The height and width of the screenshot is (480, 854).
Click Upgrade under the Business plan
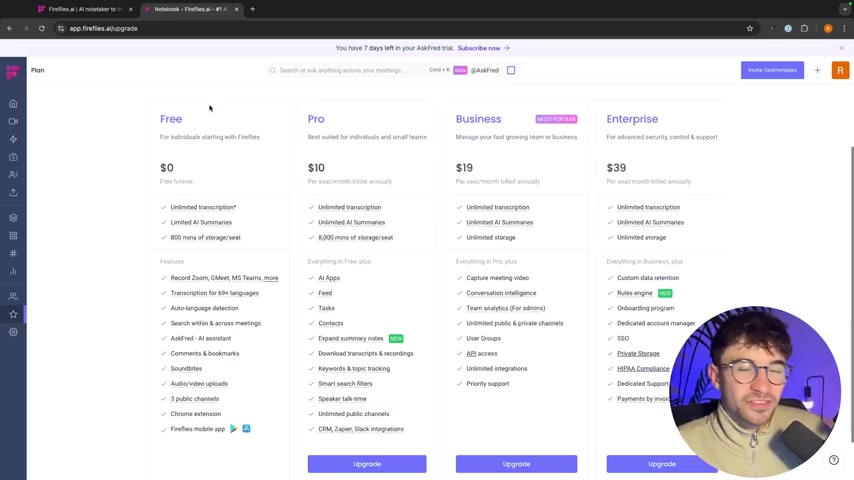tap(516, 464)
